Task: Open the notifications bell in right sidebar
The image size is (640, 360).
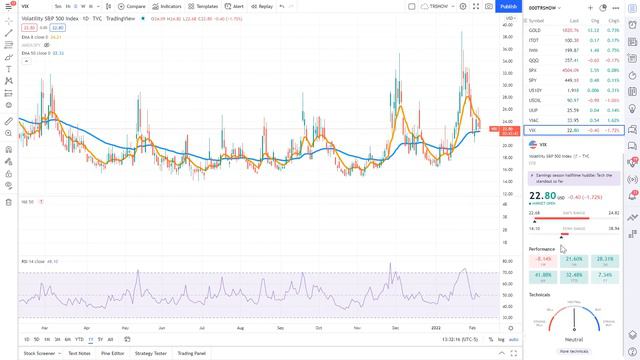Action: click(632, 196)
